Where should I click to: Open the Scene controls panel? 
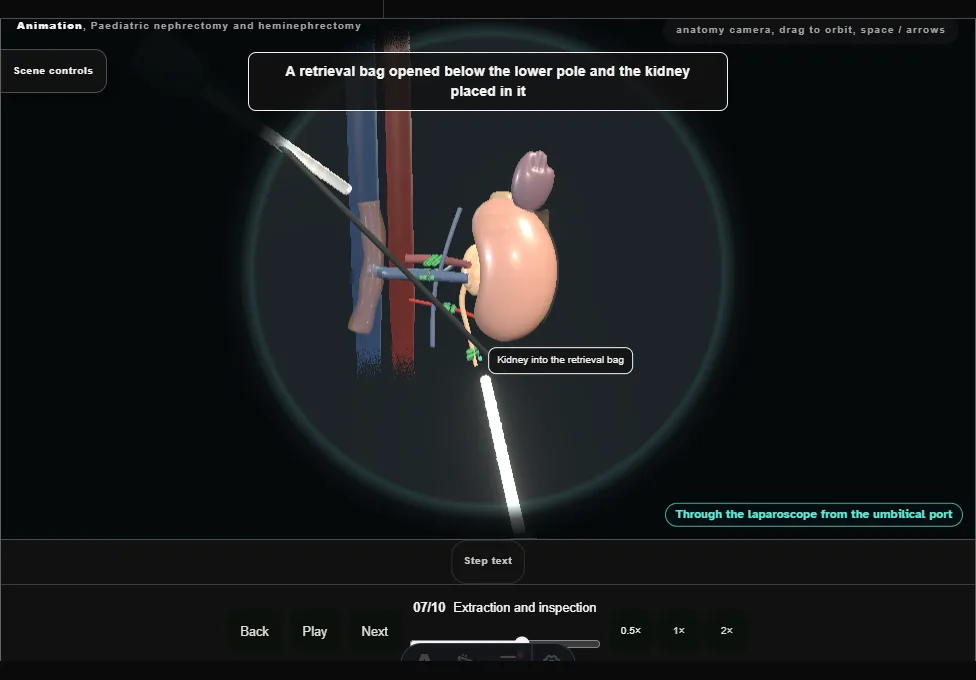53,71
